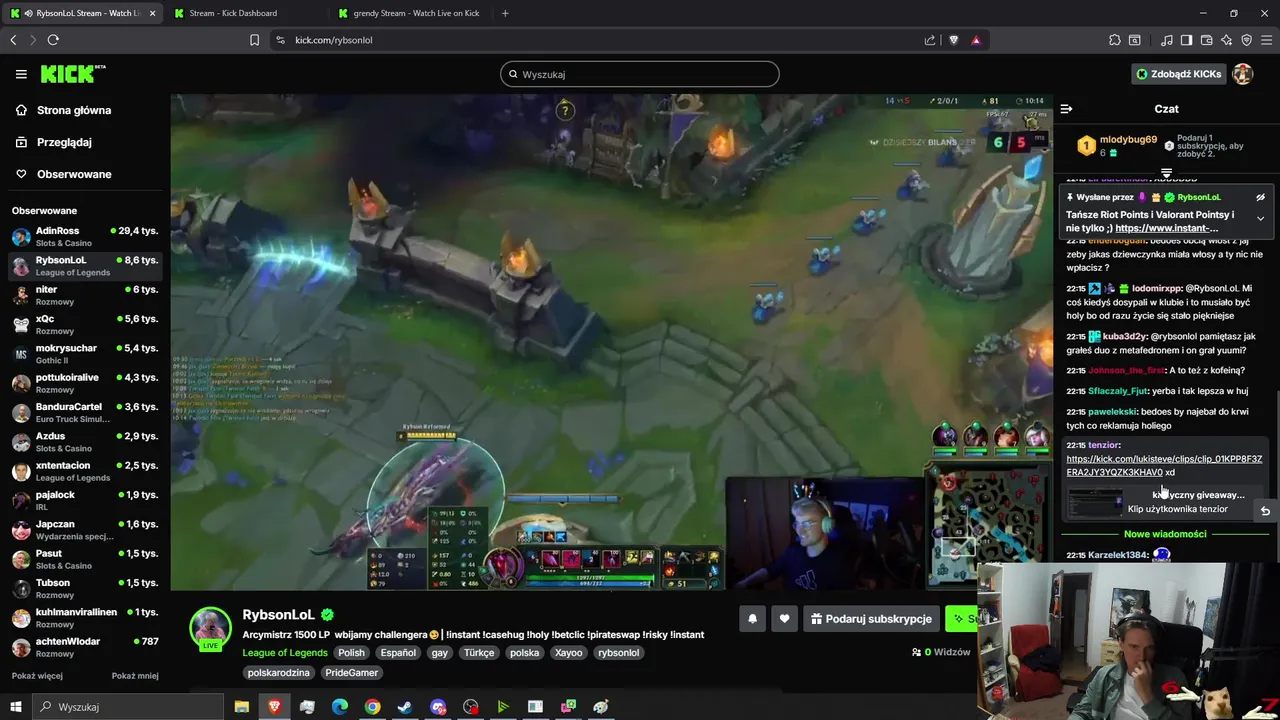Select the PrideGamer tag
The width and height of the screenshot is (1280, 720).
pyautogui.click(x=352, y=673)
